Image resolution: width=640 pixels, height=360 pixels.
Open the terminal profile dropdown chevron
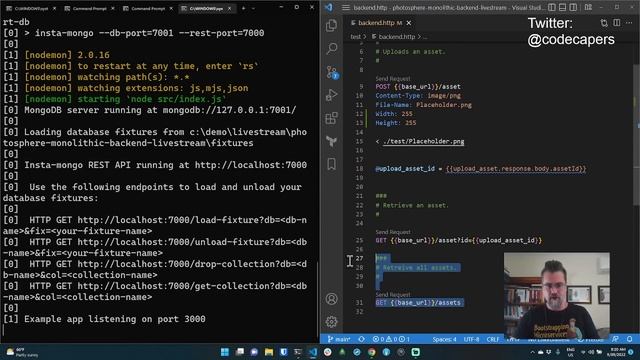[x=253, y=8]
